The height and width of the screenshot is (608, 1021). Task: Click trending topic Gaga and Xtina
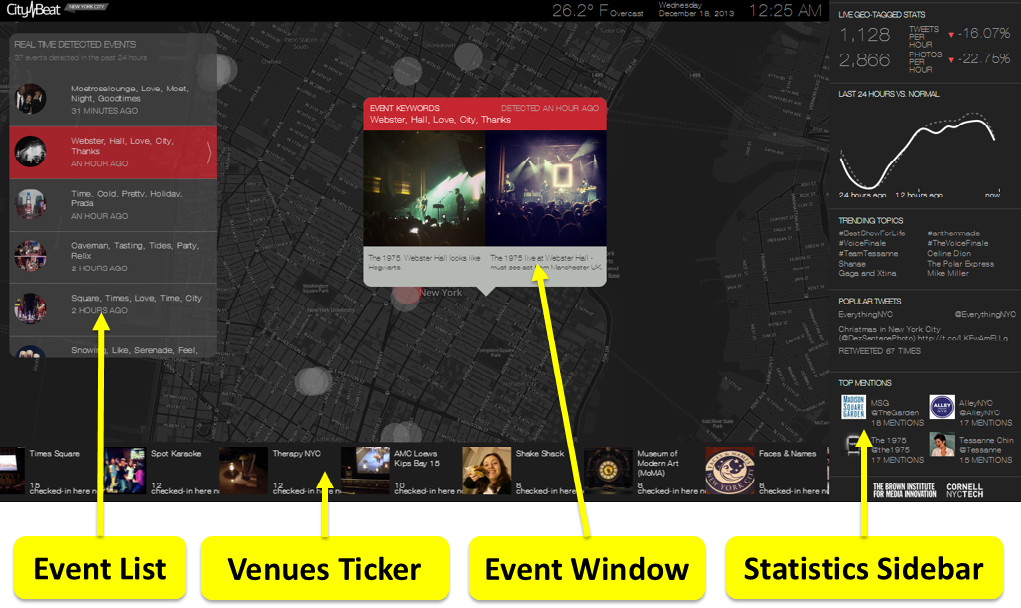click(x=867, y=273)
